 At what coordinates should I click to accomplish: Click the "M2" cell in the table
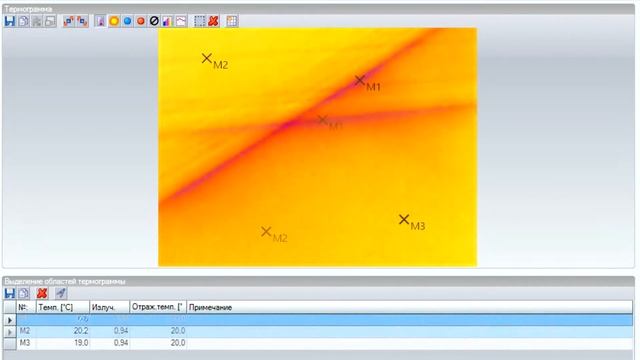coord(26,331)
